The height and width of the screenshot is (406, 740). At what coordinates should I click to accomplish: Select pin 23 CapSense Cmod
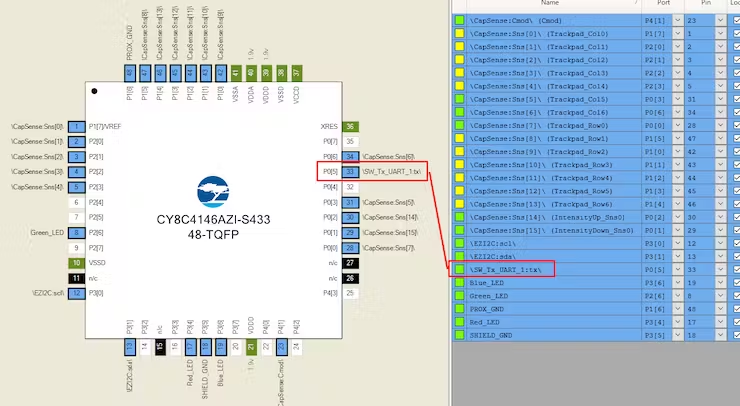[281, 347]
